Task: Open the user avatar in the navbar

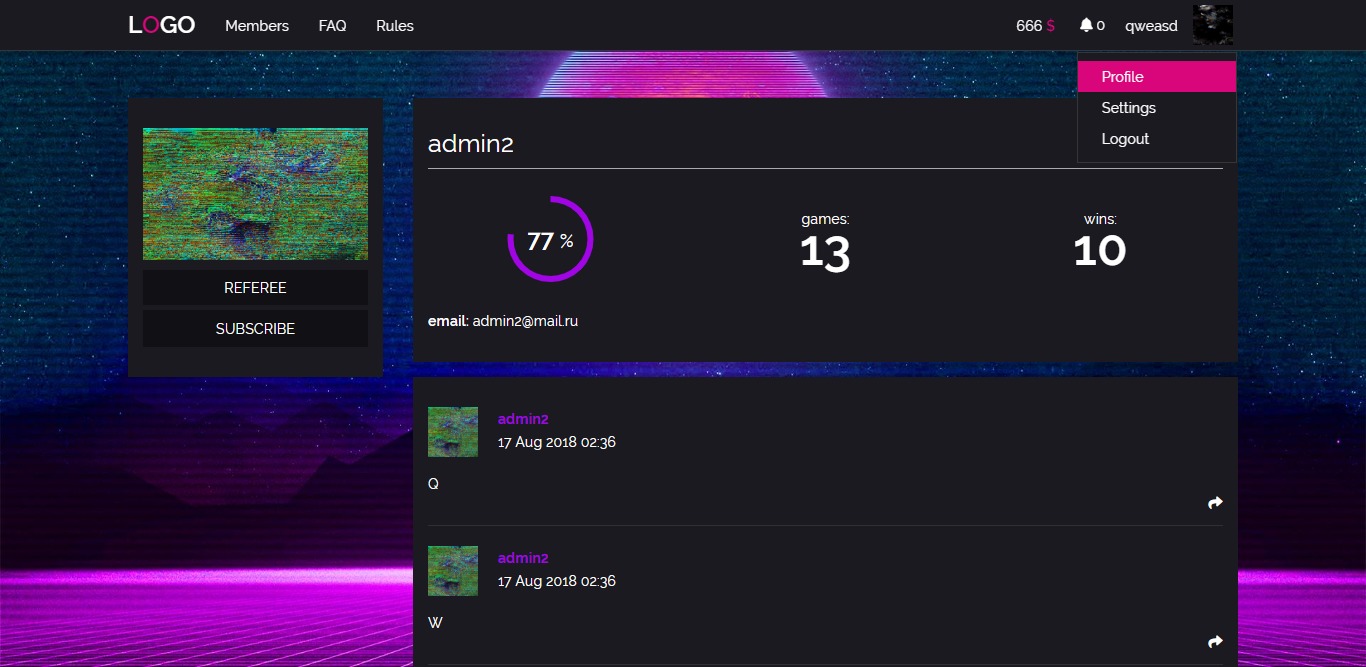Action: [x=1212, y=25]
